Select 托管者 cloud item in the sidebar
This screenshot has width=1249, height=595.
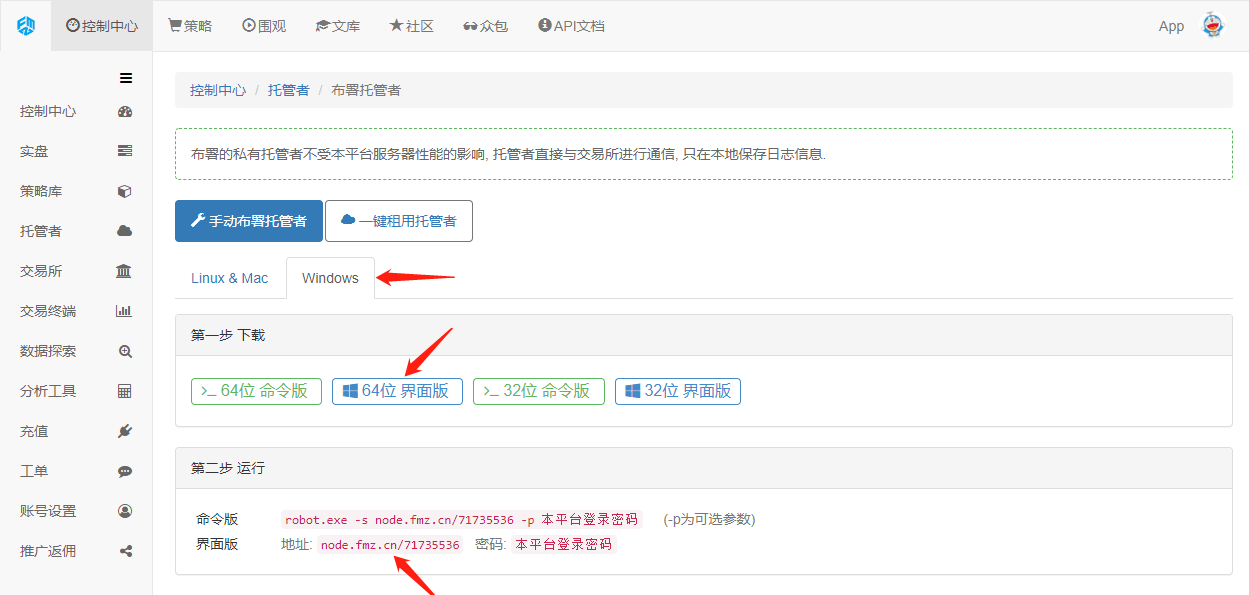tap(76, 231)
